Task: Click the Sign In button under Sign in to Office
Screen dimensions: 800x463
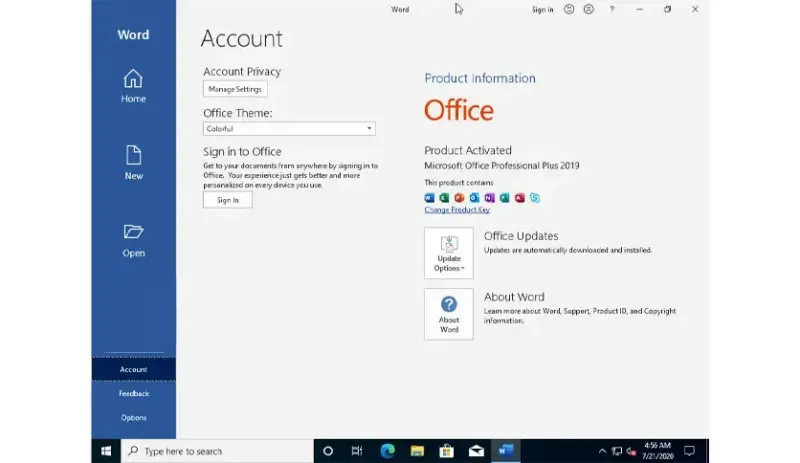Action: (x=228, y=200)
